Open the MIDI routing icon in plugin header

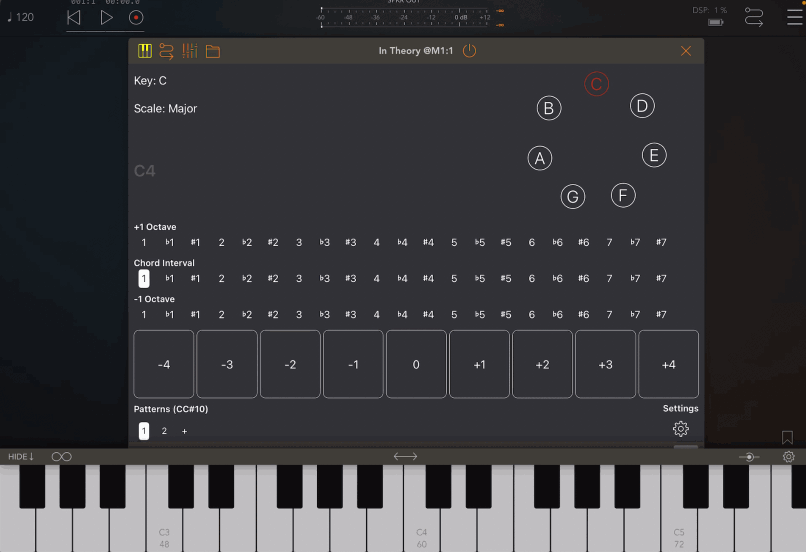click(167, 51)
